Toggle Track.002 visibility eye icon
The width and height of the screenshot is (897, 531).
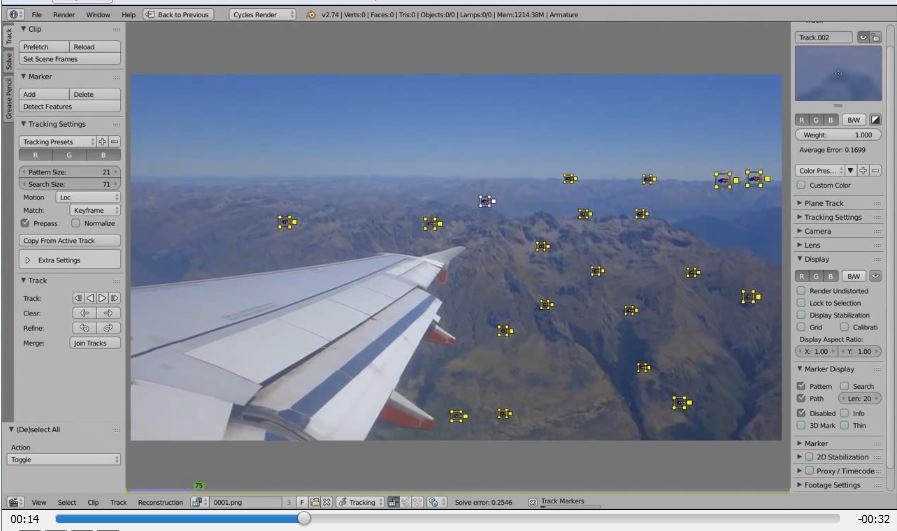(x=863, y=37)
